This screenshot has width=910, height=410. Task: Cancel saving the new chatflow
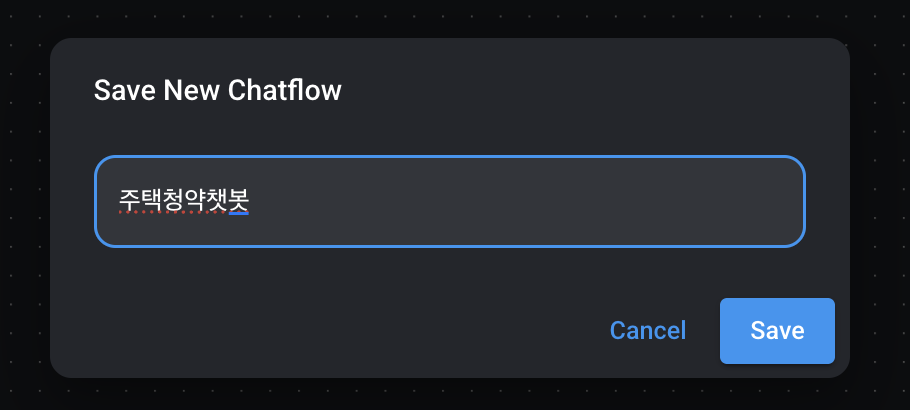[x=648, y=331]
